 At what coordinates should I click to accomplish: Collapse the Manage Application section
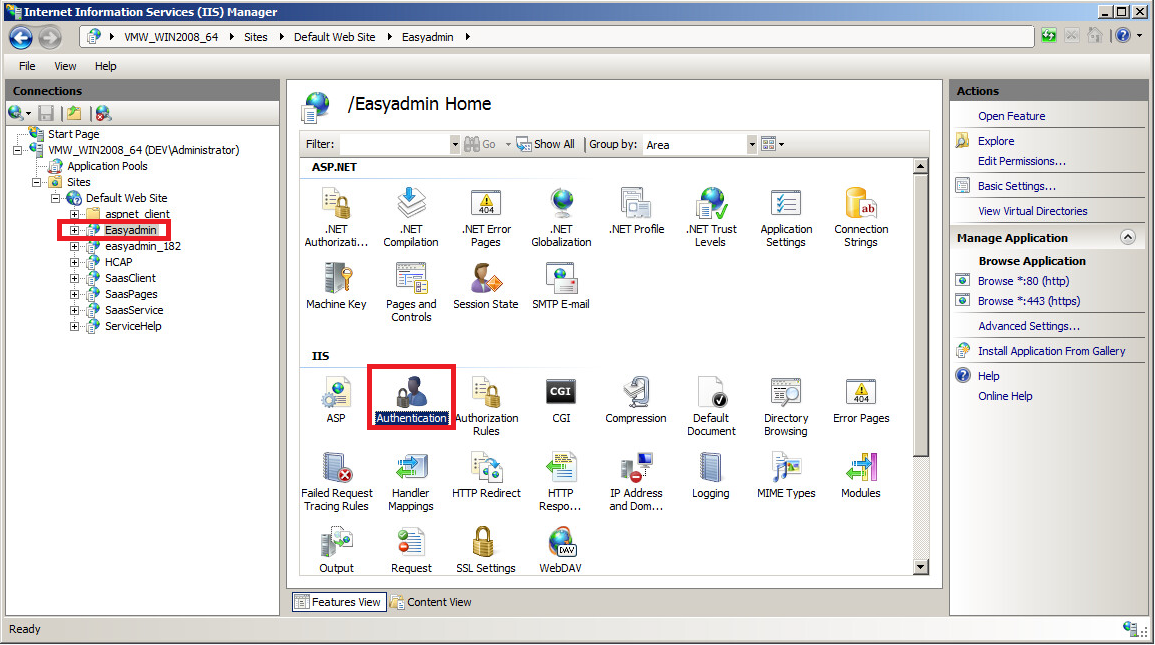tap(1127, 238)
